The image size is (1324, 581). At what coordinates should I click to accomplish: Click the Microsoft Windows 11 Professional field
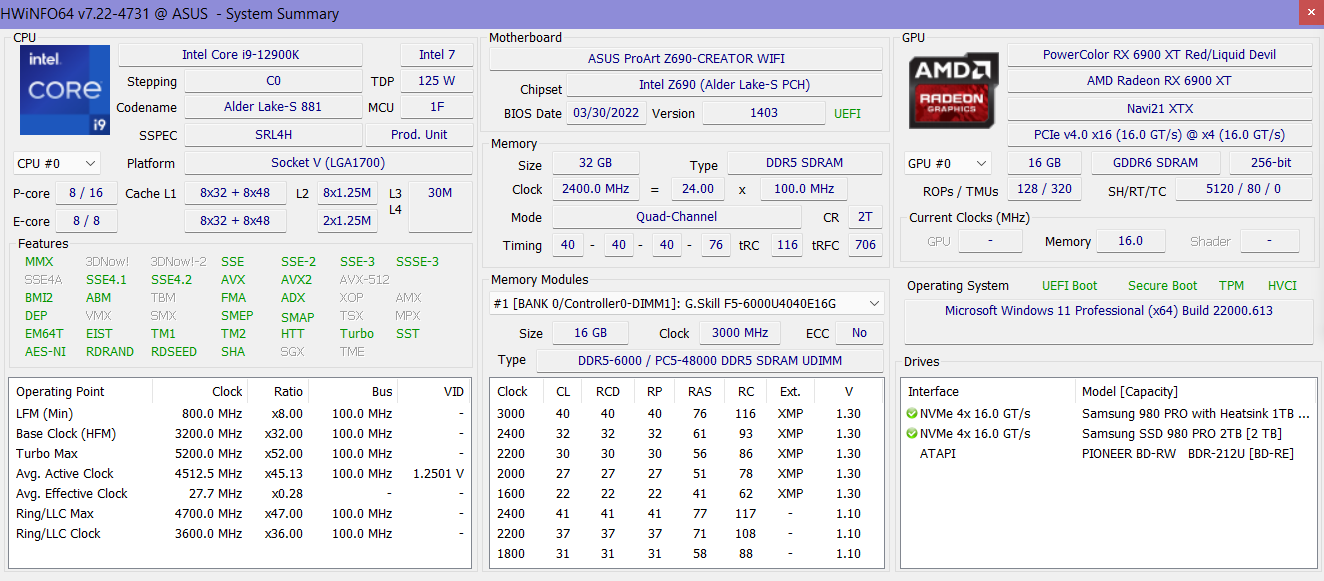[1108, 311]
